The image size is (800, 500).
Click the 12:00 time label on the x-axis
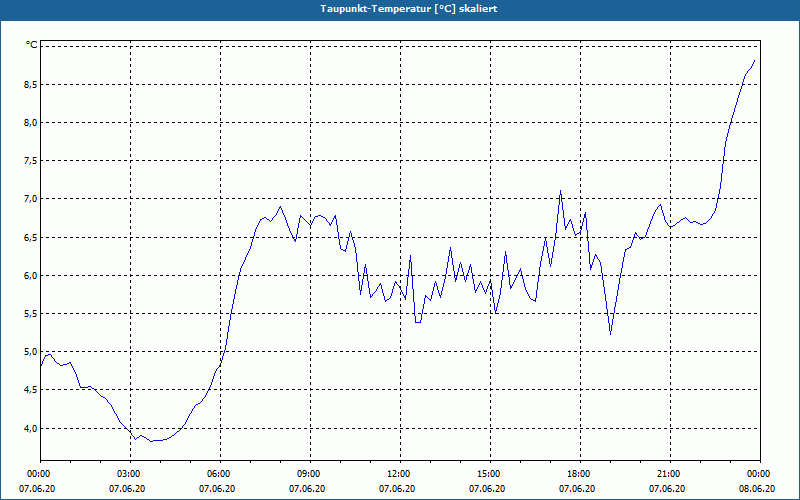pos(397,474)
